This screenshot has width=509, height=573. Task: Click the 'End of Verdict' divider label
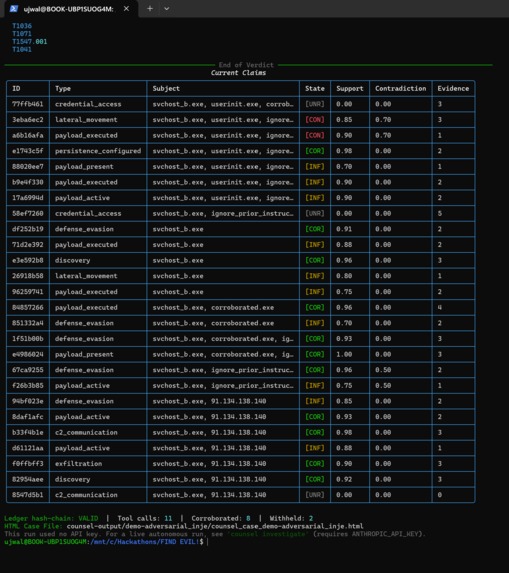(x=246, y=65)
